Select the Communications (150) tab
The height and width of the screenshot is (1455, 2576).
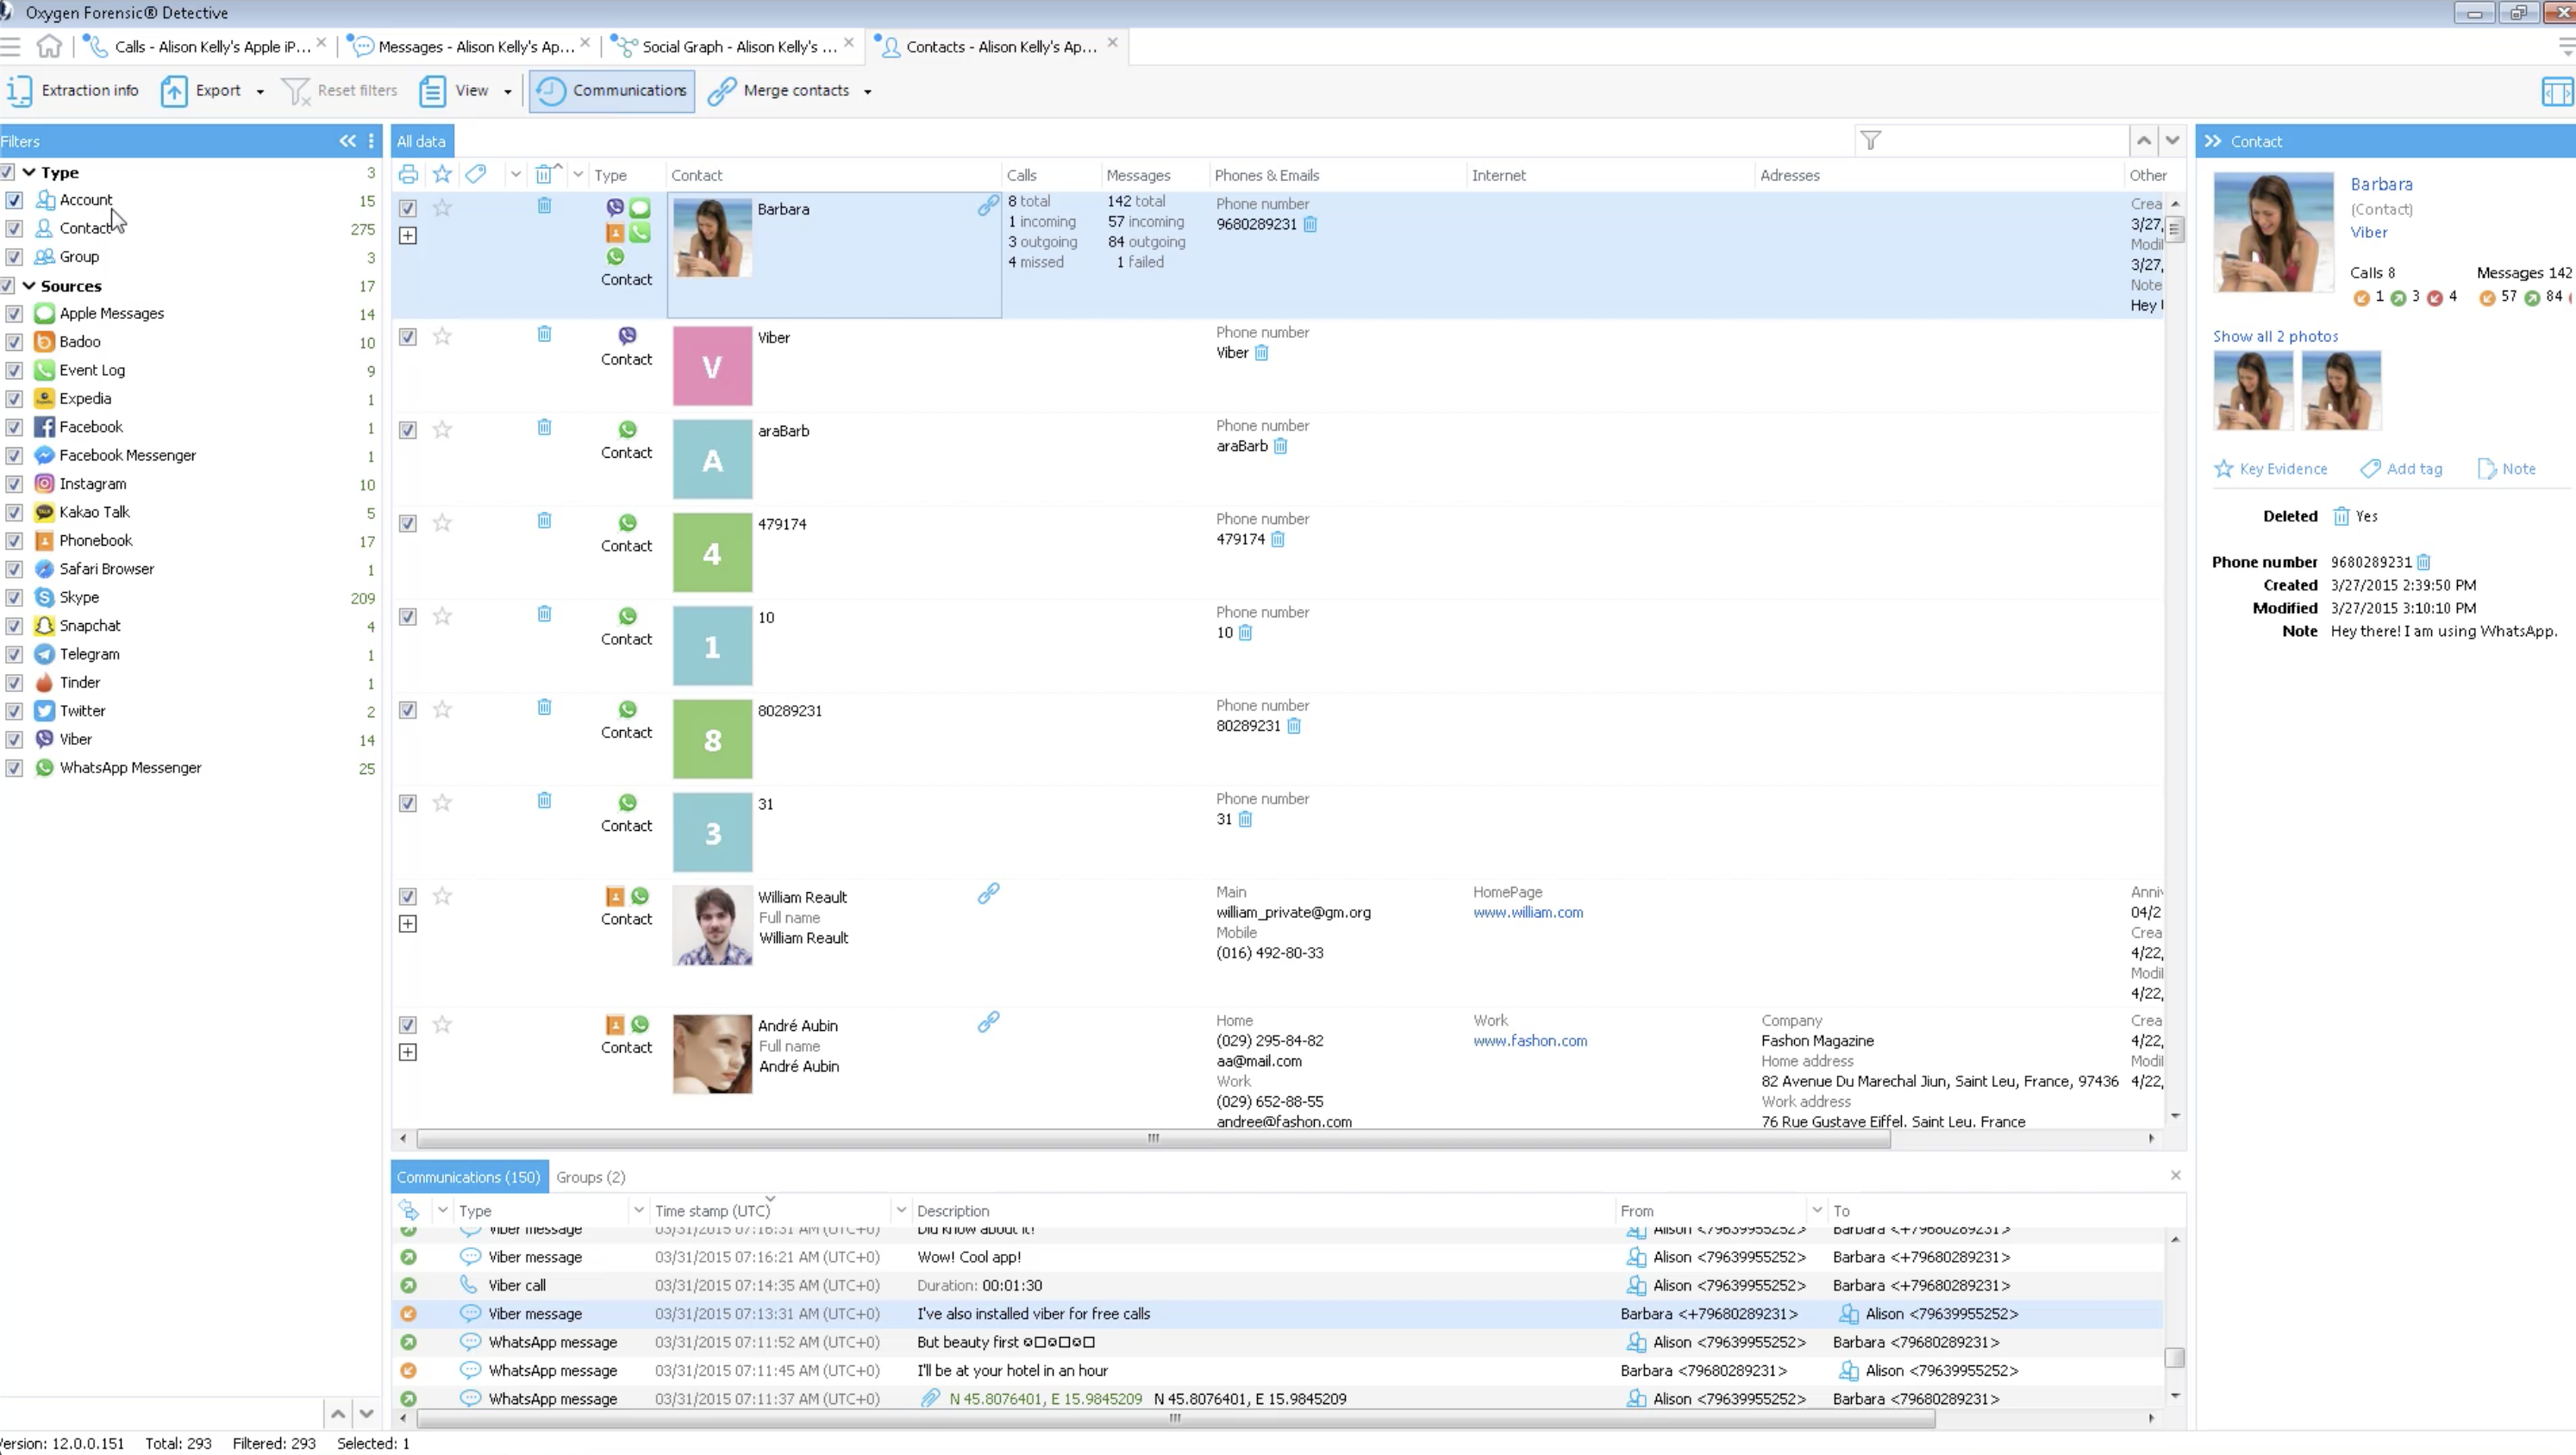(x=468, y=1177)
